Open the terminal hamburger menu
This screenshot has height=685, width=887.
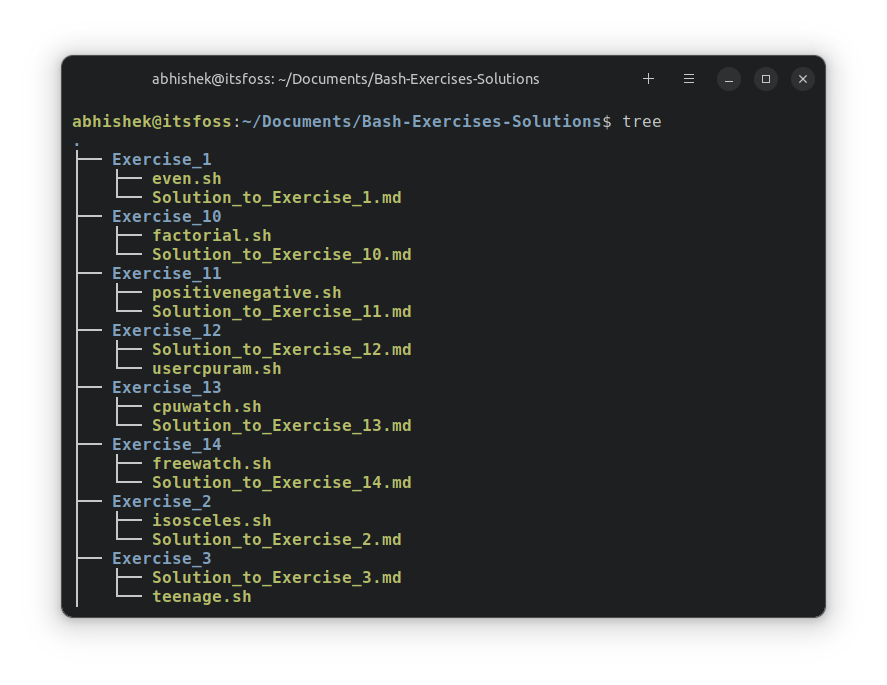[x=688, y=78]
